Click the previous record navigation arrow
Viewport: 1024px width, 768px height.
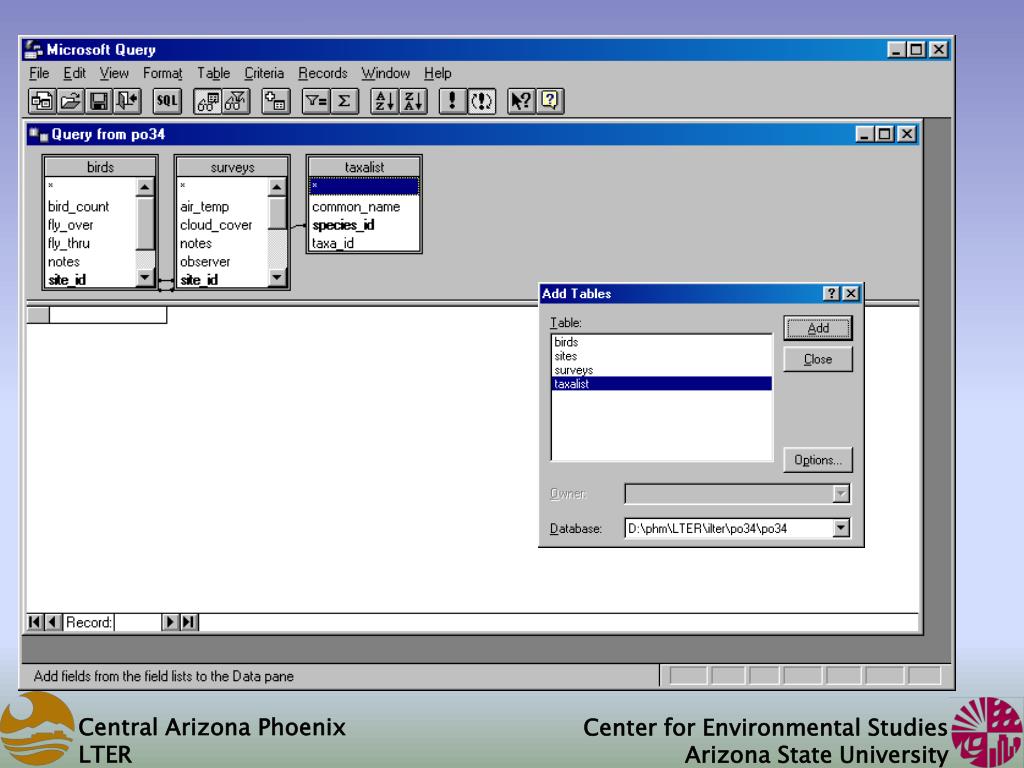53,622
